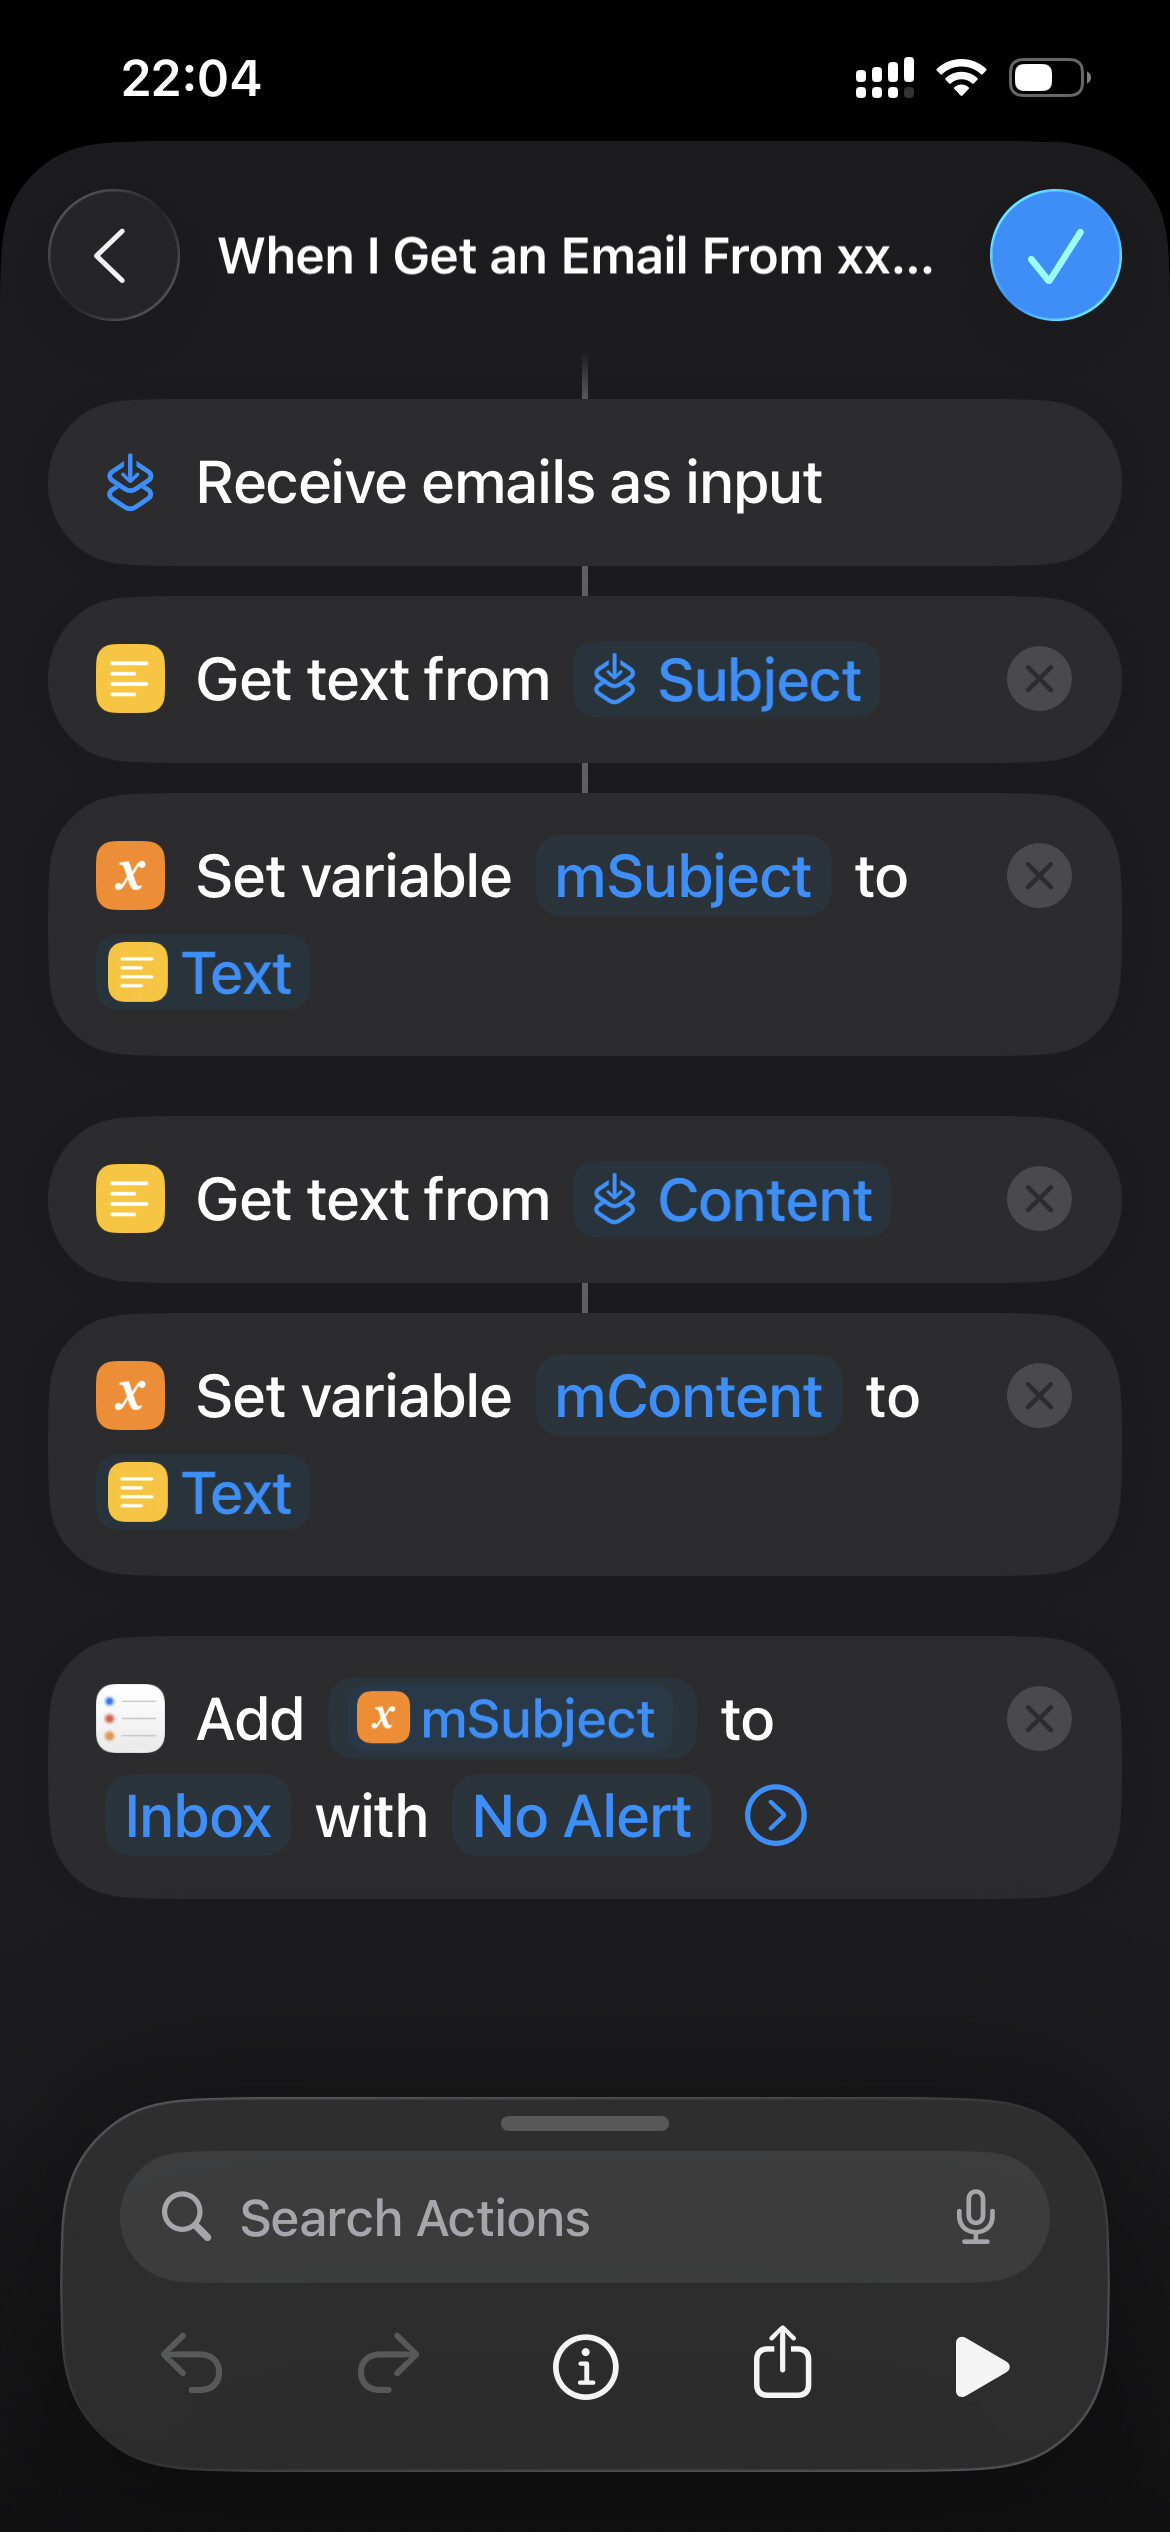
Task: Open the share sheet icon
Action: pos(782,2364)
